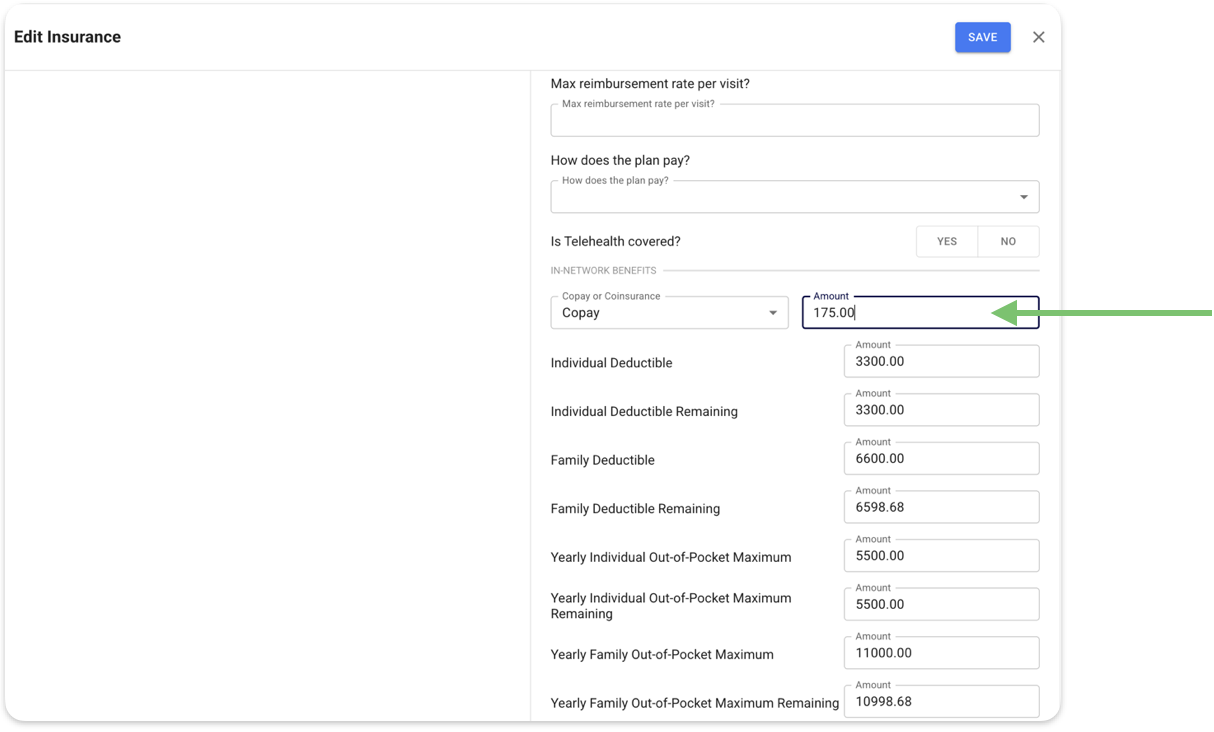
Task: Click the 'Is Telehealth covered?' label
Action: pyautogui.click(x=615, y=241)
